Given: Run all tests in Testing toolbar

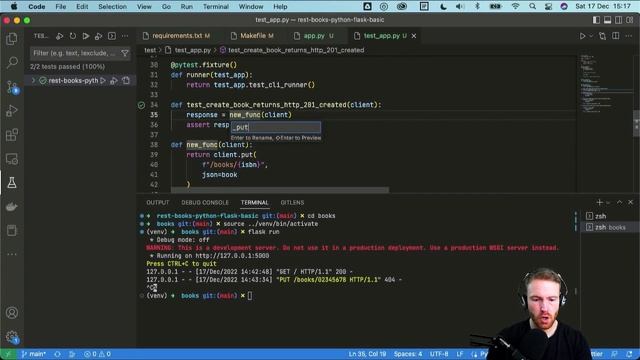Looking at the screenshot, I should [86, 36].
